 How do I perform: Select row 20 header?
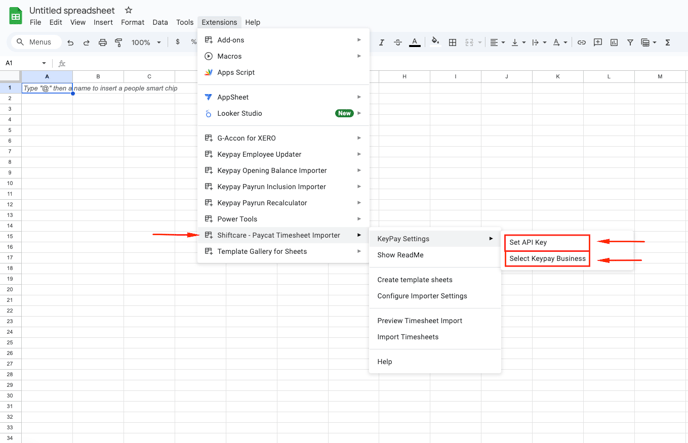tap(10, 289)
